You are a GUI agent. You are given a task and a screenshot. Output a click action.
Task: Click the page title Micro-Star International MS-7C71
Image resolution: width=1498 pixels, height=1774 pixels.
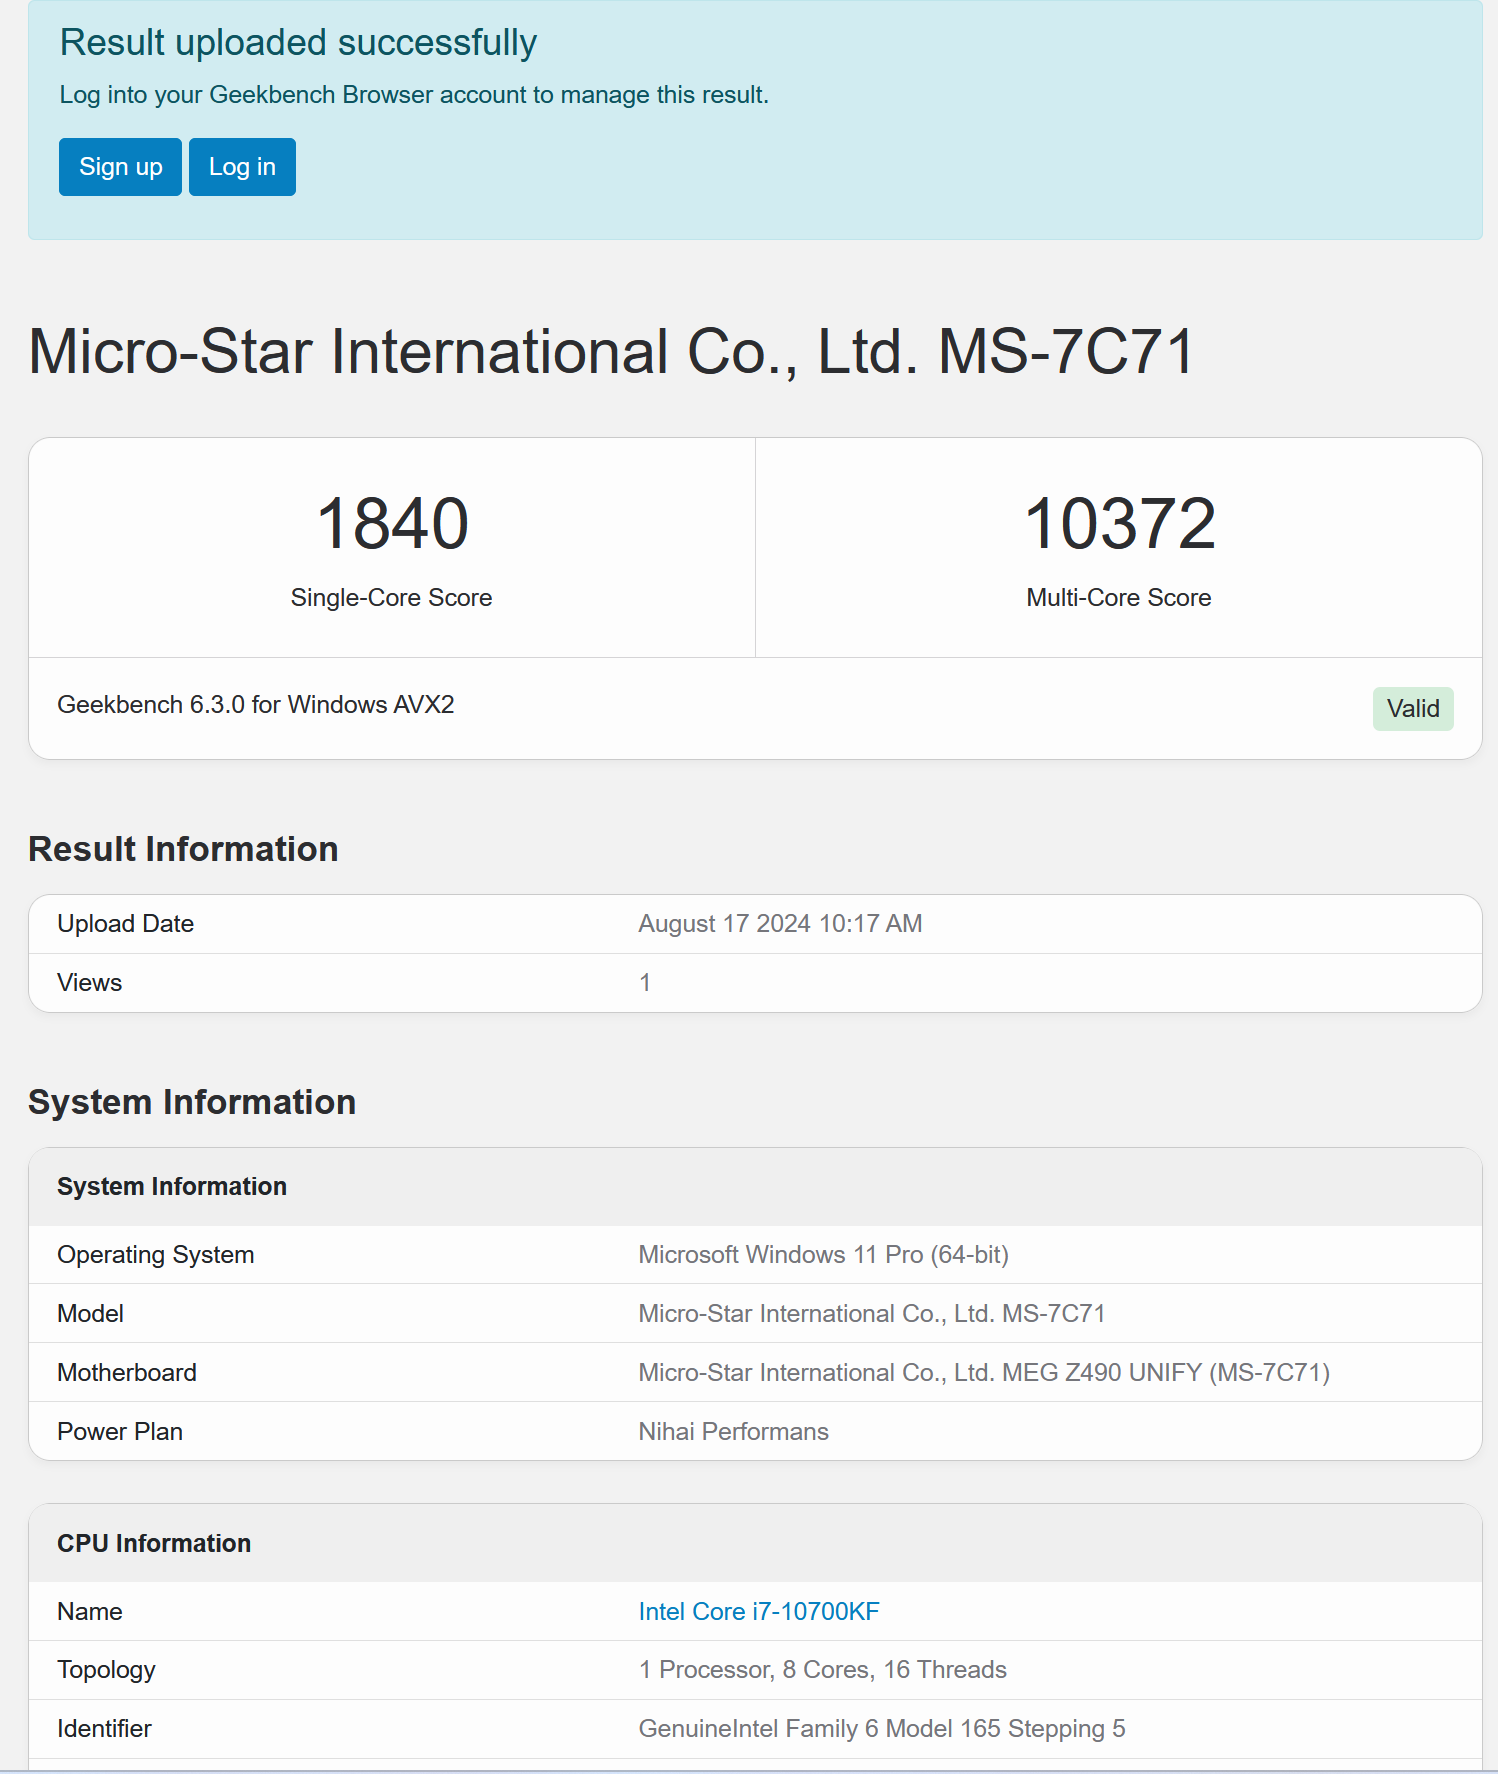tap(612, 352)
